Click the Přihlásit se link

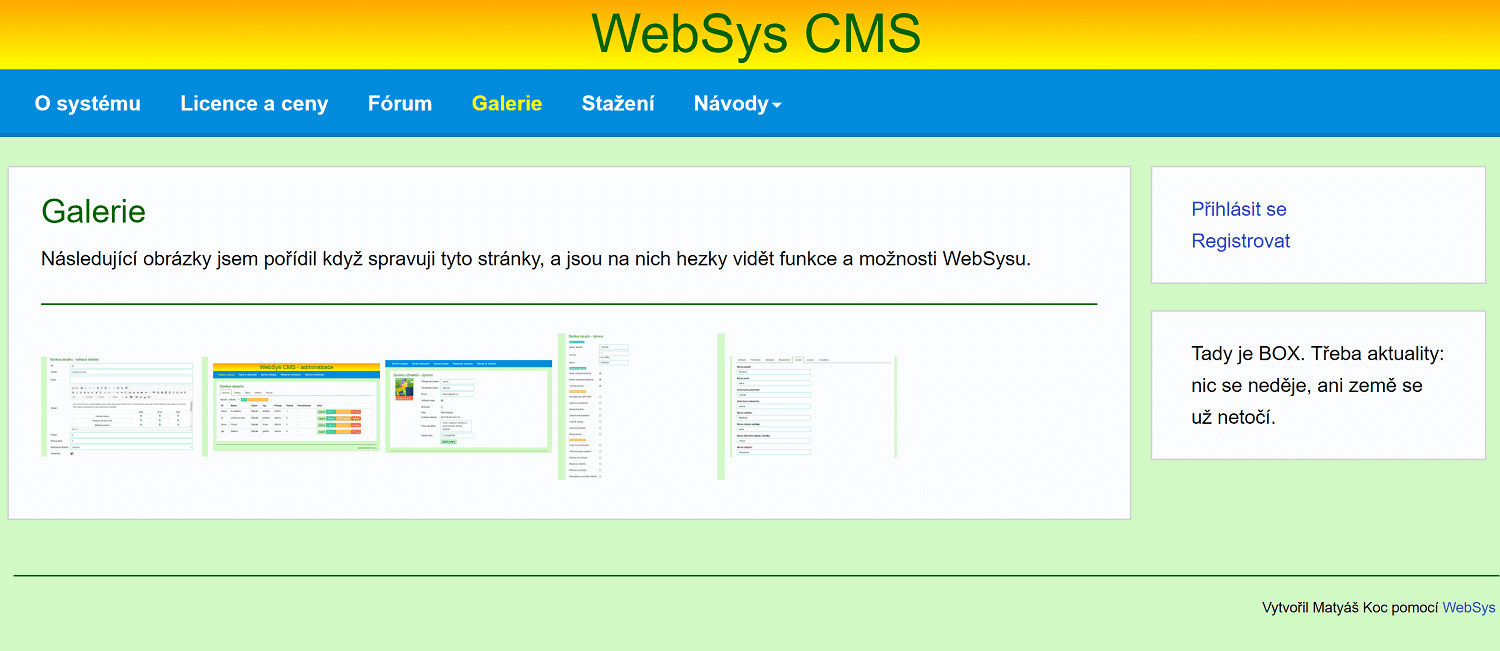coord(1239,209)
